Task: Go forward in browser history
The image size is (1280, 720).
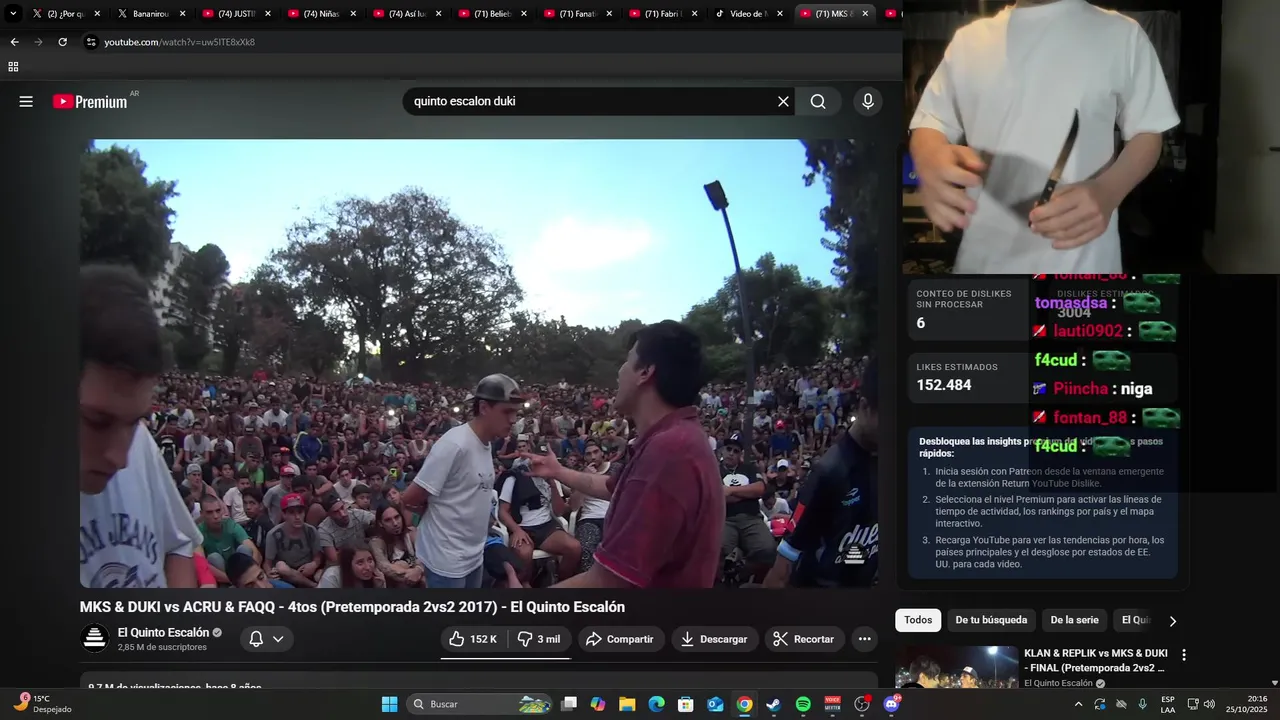Action: tap(38, 42)
